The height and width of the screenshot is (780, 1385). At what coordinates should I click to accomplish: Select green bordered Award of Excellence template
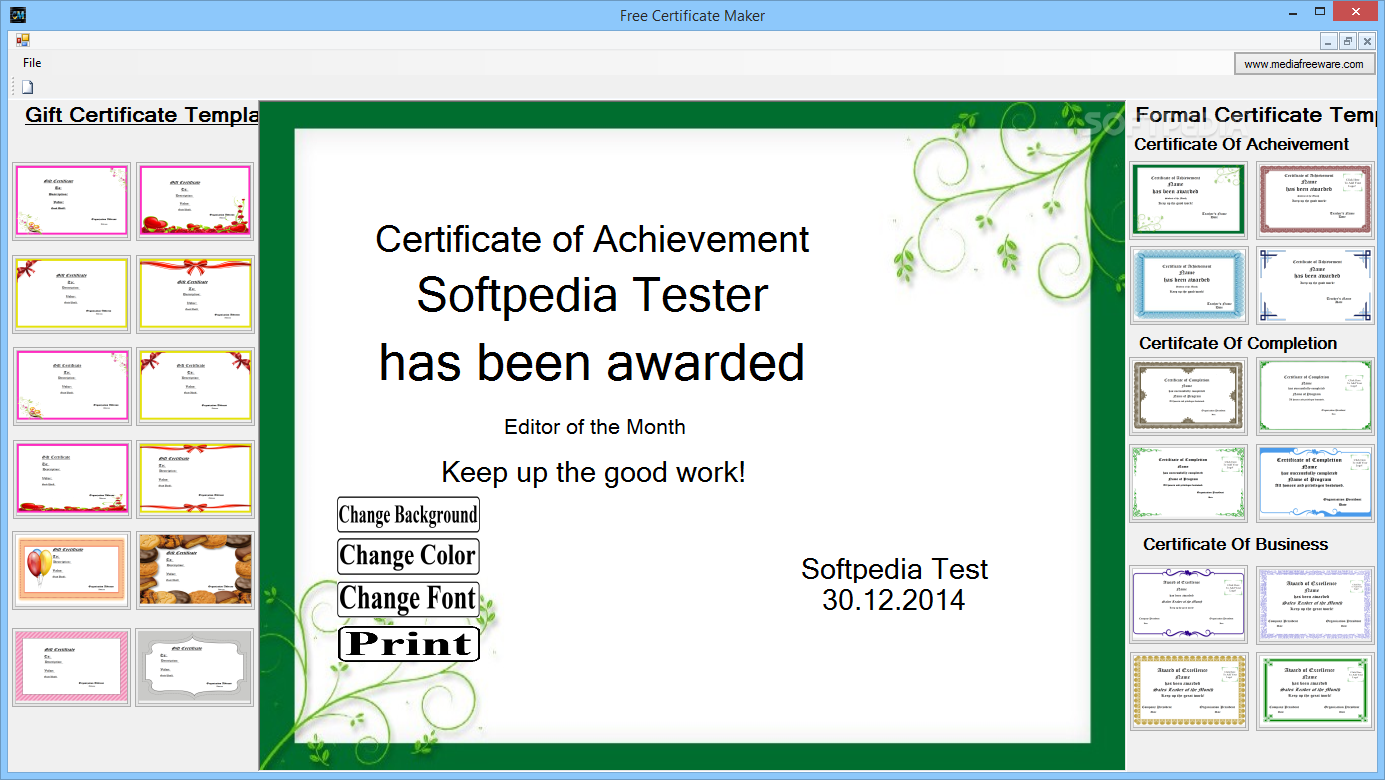1315,691
